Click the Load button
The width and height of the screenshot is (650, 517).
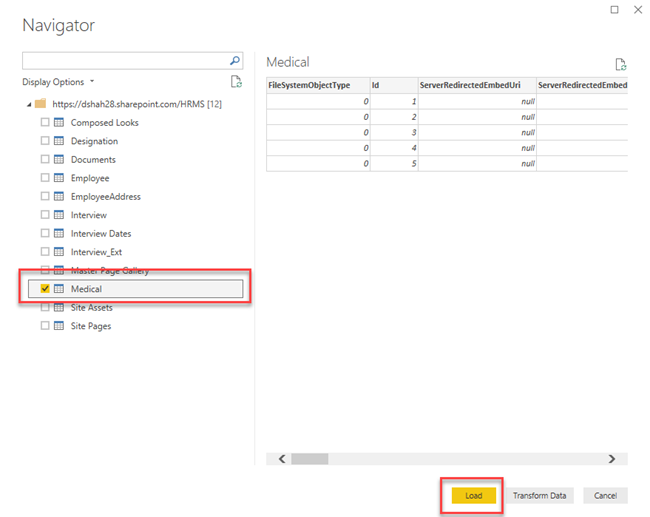click(473, 495)
